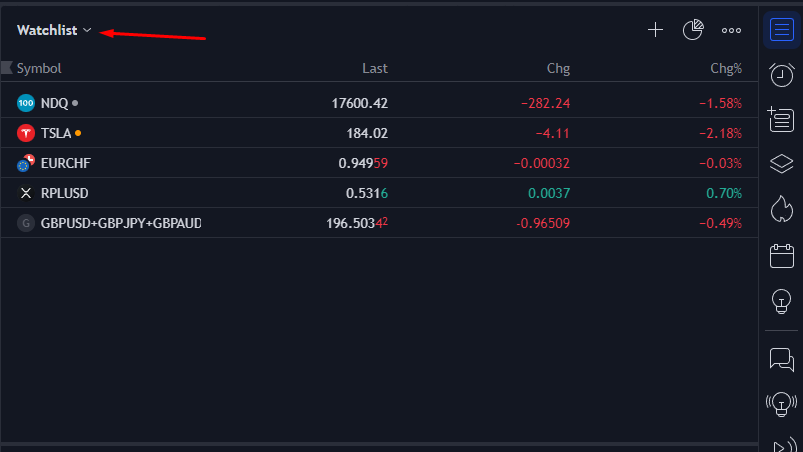Open the watchlist three-dots settings menu
Image resolution: width=803 pixels, height=452 pixels.
pos(731,31)
